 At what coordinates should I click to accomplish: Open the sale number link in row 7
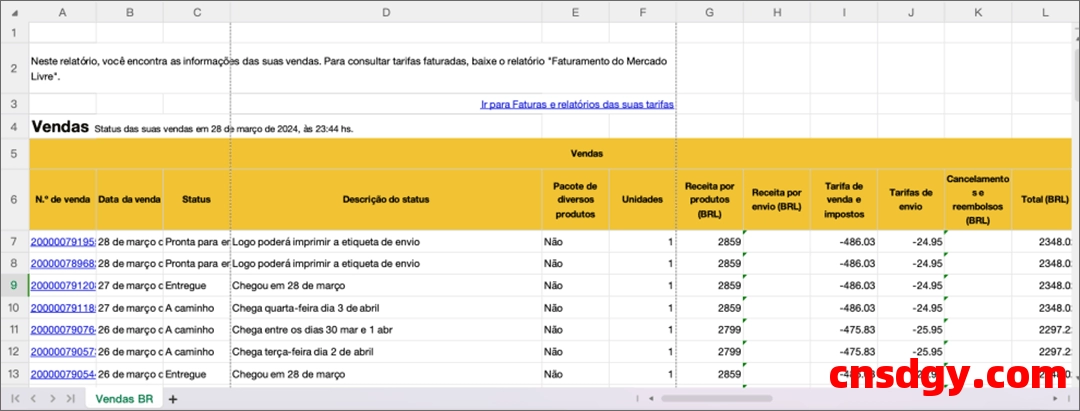62,242
